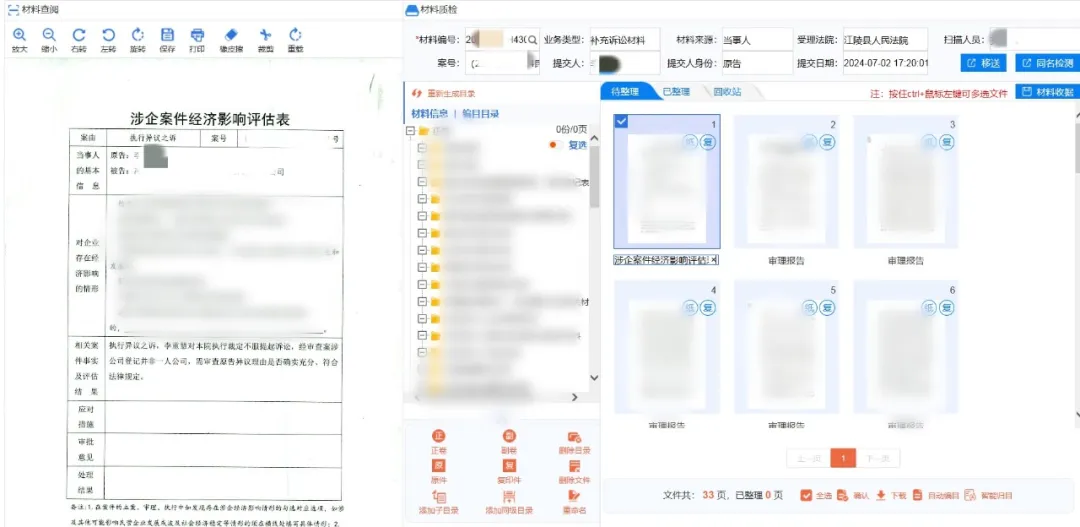Click the 下一页 next page button

[x=878, y=458]
